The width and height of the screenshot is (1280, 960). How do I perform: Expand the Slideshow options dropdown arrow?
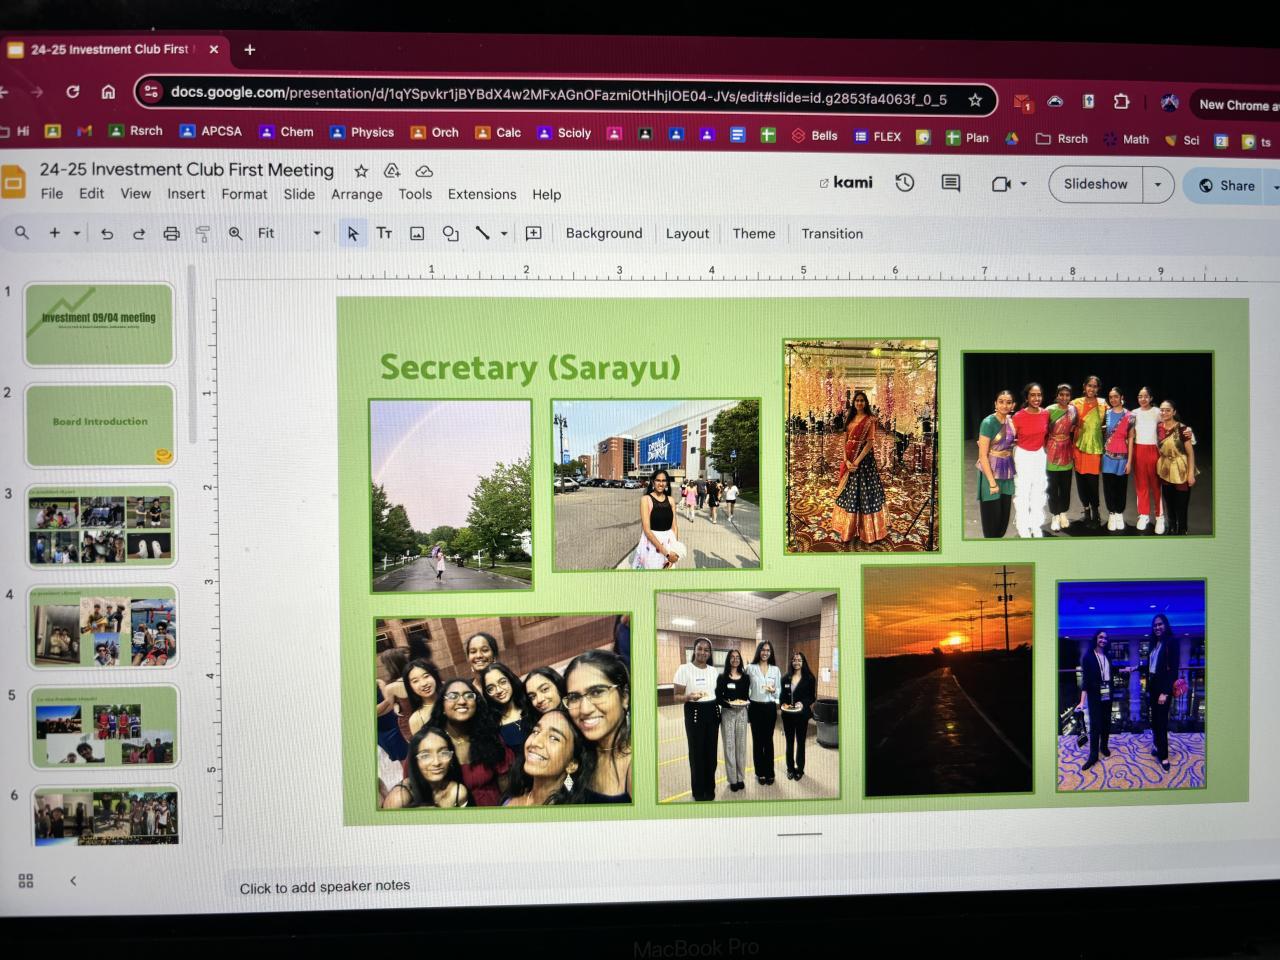(x=1158, y=185)
